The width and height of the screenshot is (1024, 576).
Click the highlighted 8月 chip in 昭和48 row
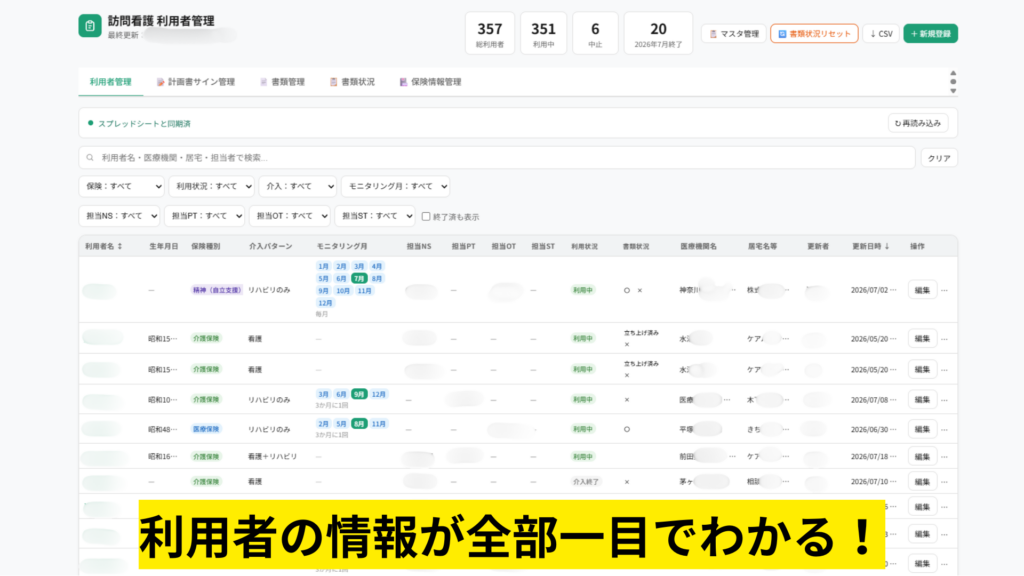click(359, 423)
